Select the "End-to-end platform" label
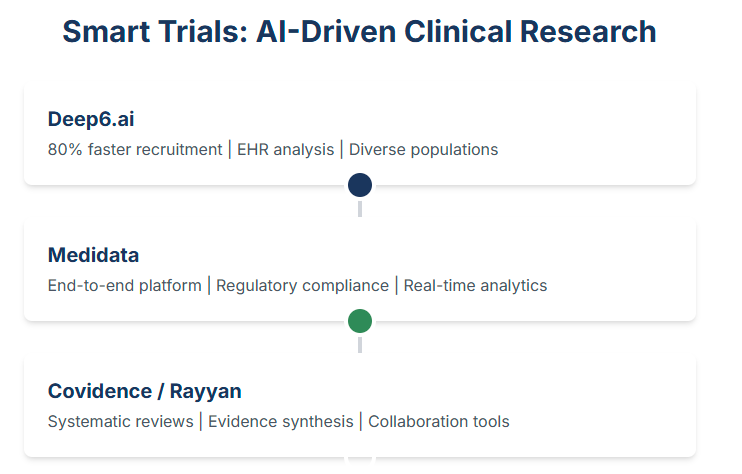The height and width of the screenshot is (474, 742). pos(124,286)
